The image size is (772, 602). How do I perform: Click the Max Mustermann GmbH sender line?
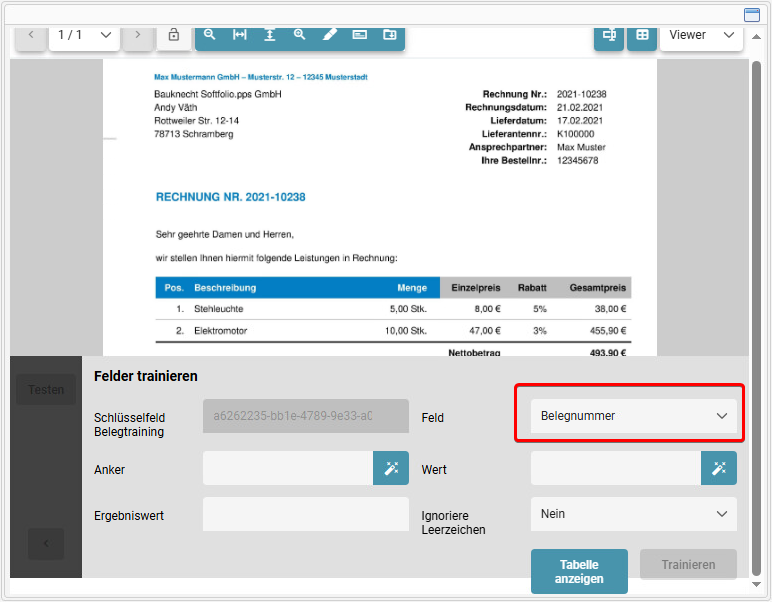pos(261,77)
